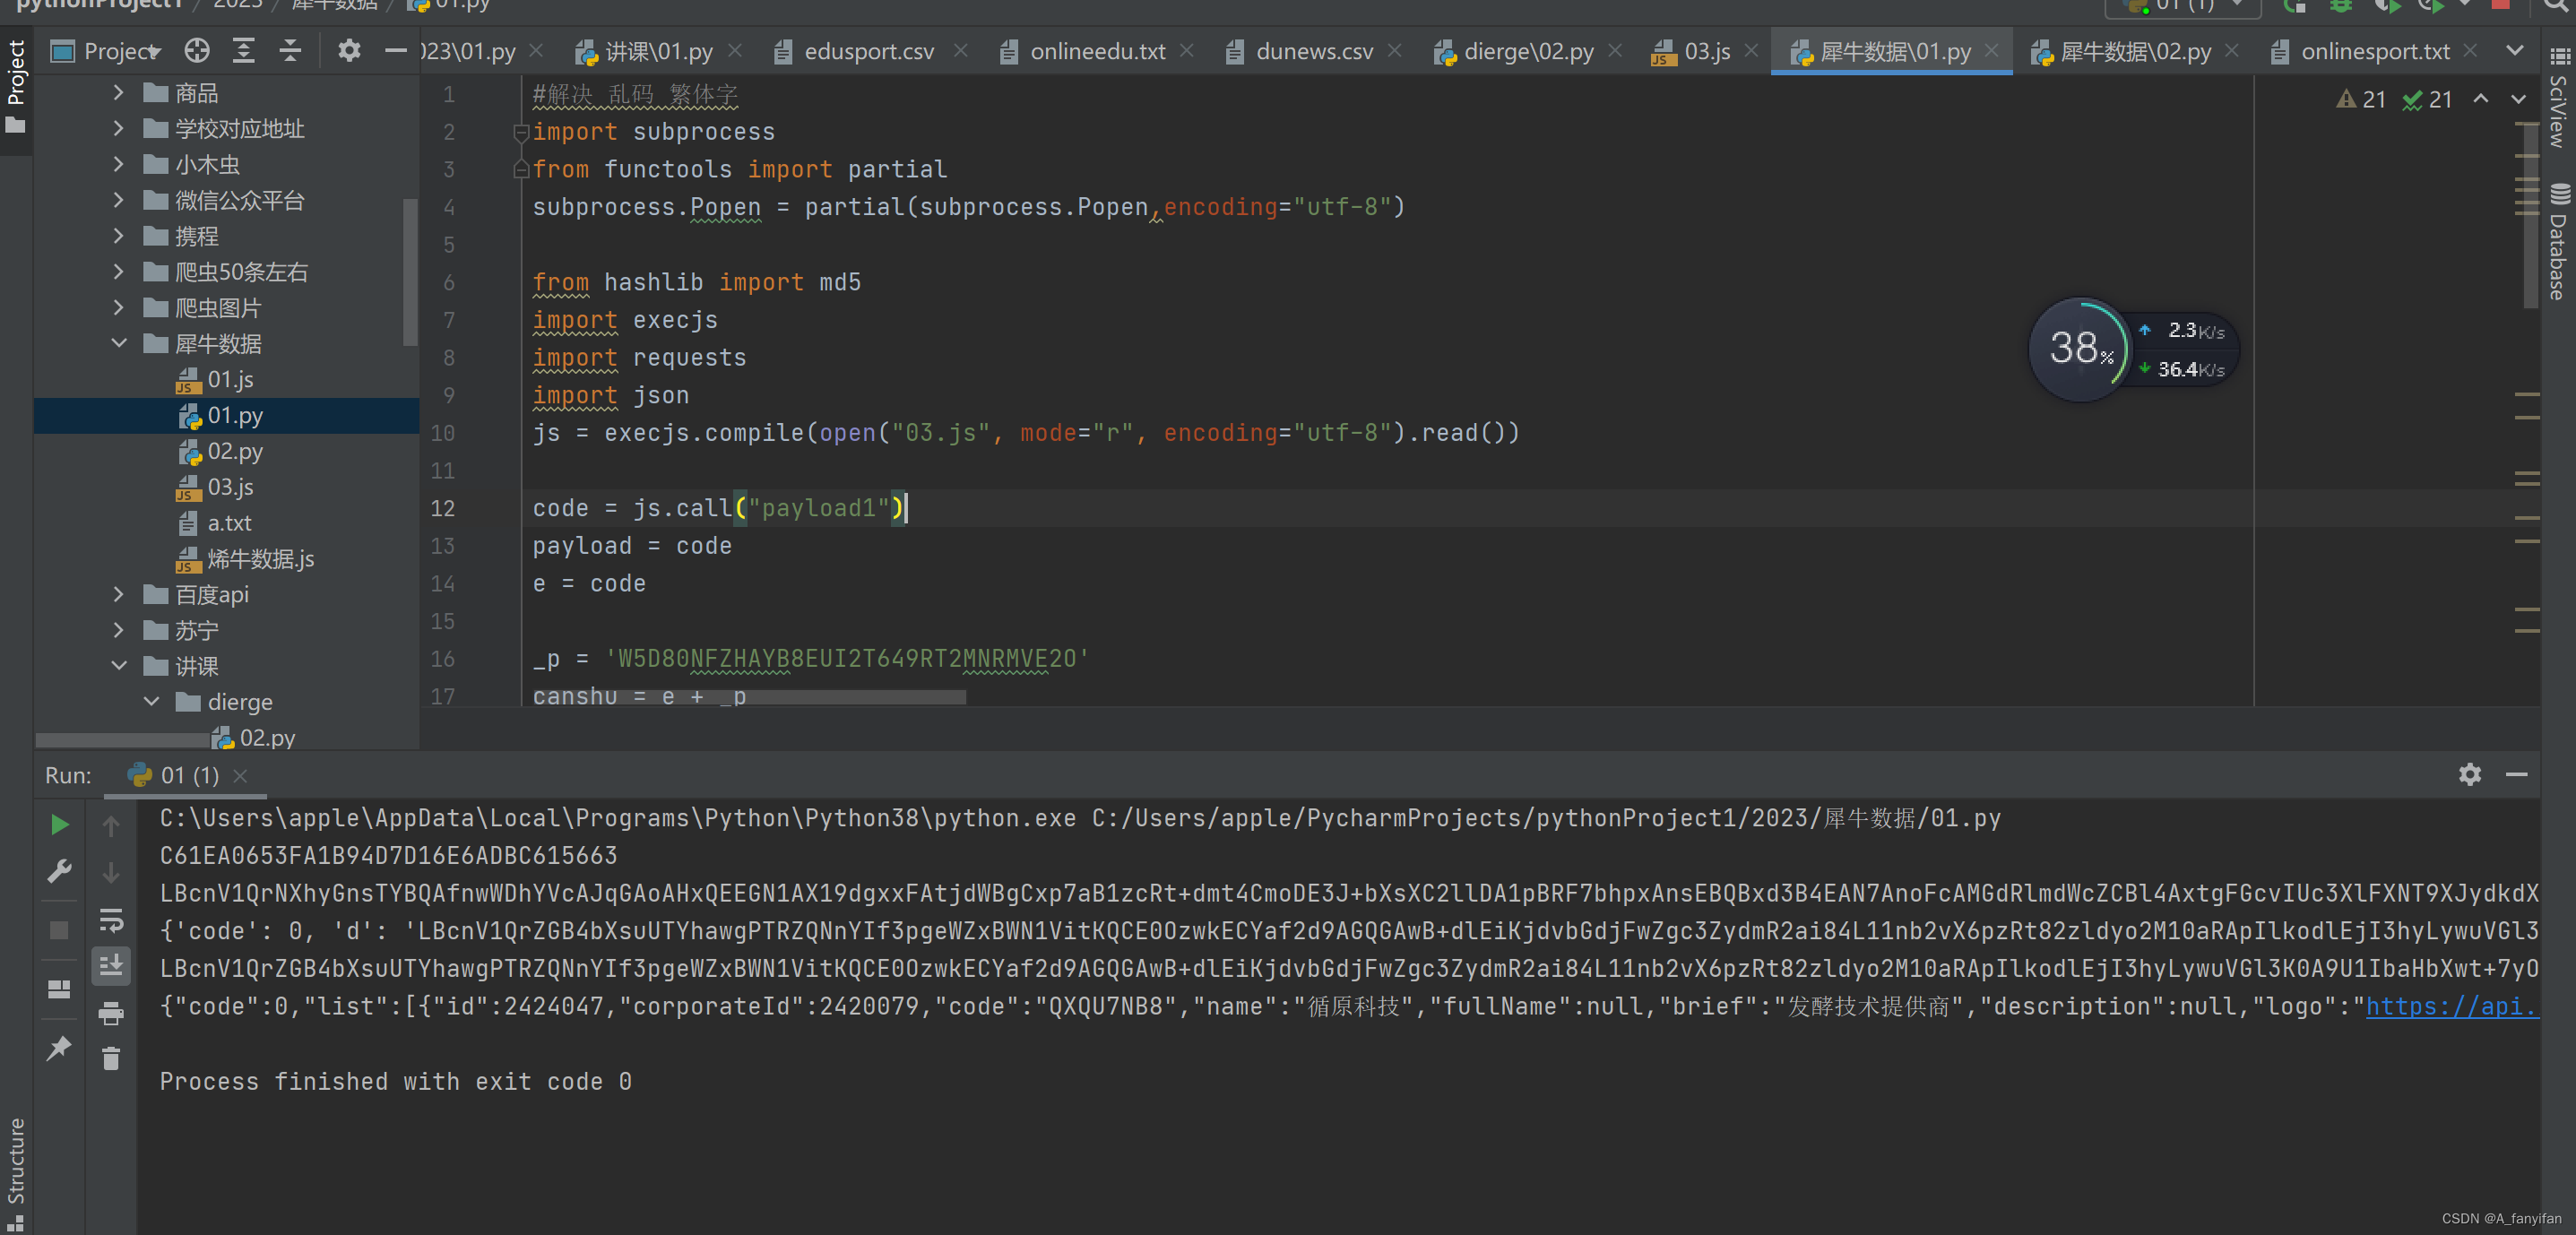Viewport: 2576px width, 1235px height.
Task: Click the Up stack trace arrow
Action: coord(111,826)
